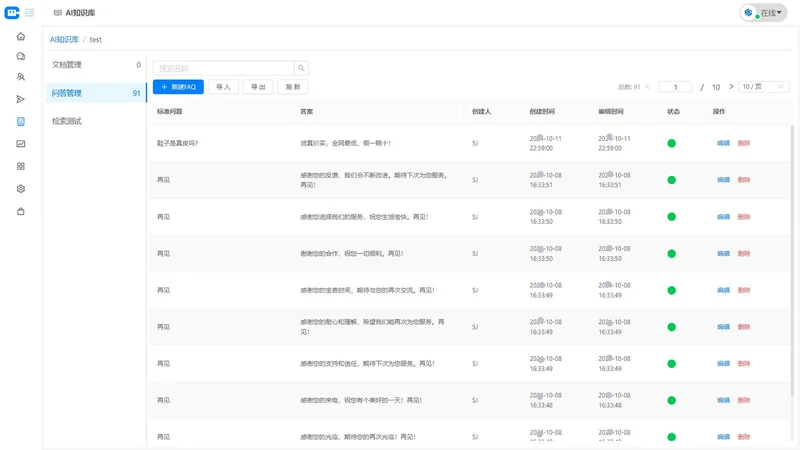Open the highlighted knowledge base sidebar icon

(x=20, y=121)
